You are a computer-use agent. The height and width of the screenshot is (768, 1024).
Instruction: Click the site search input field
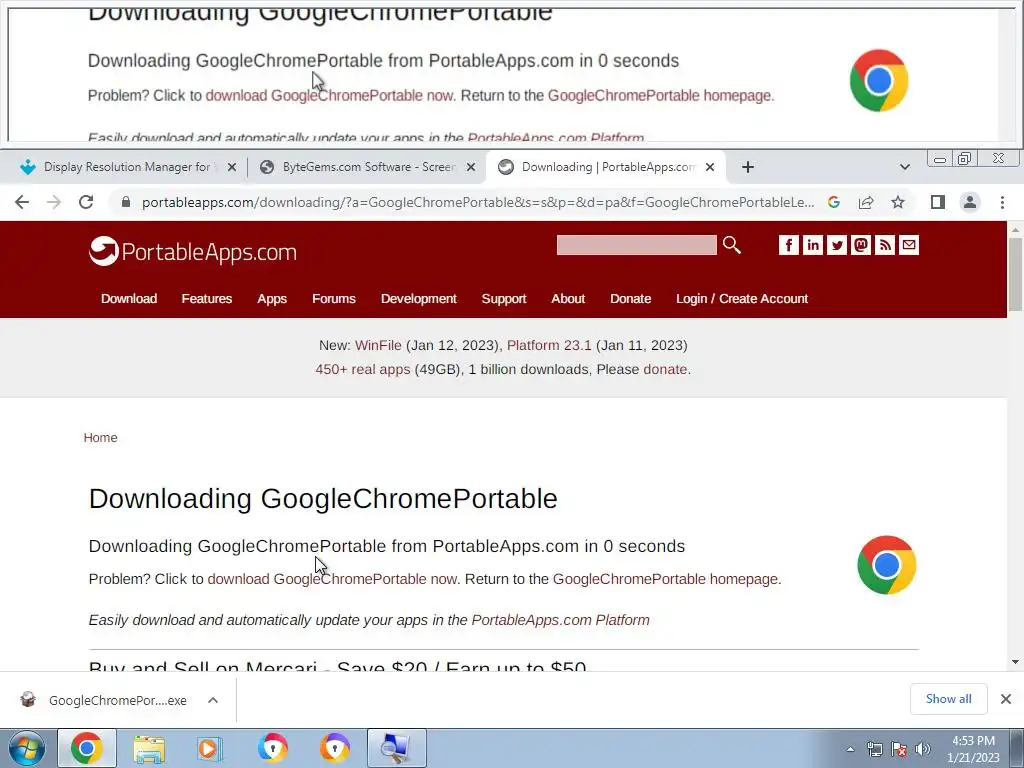636,245
